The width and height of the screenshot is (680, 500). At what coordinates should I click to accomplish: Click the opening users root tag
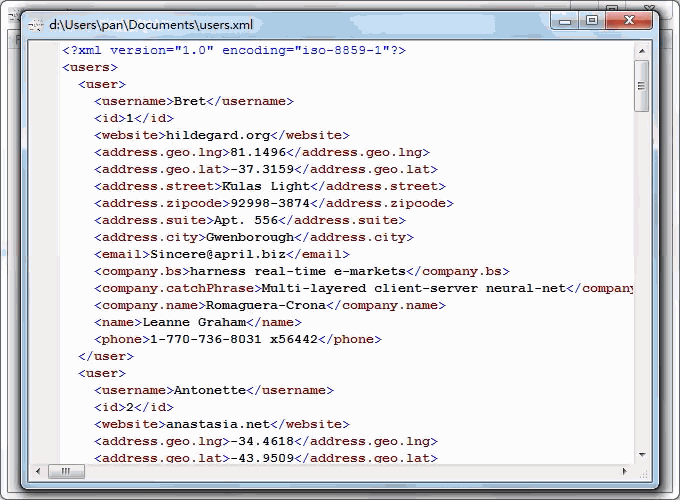90,68
